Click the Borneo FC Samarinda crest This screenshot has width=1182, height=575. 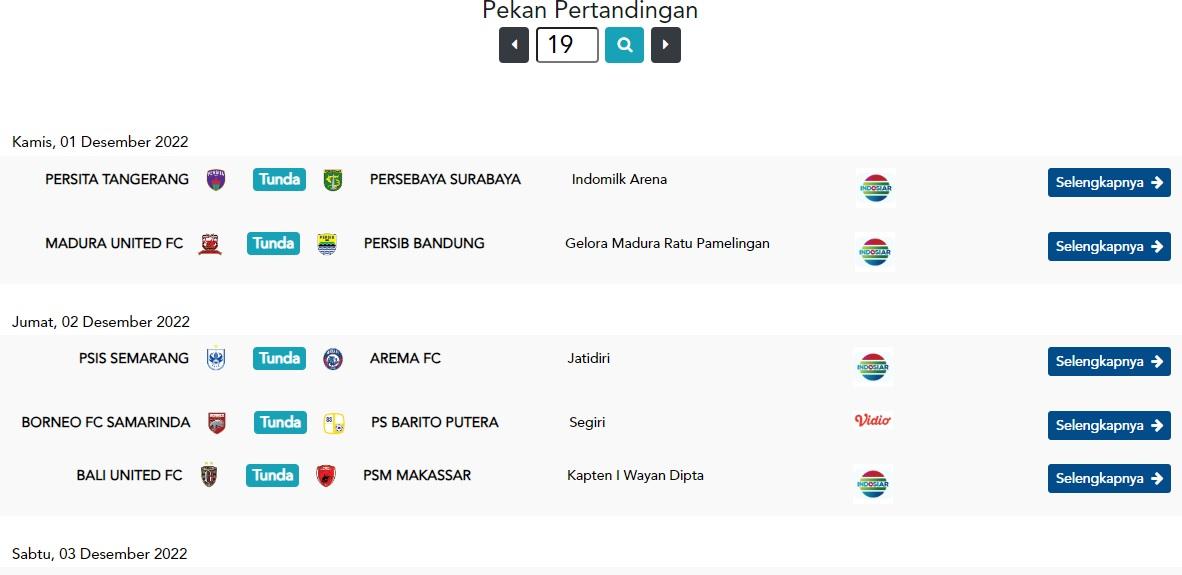pyautogui.click(x=217, y=423)
